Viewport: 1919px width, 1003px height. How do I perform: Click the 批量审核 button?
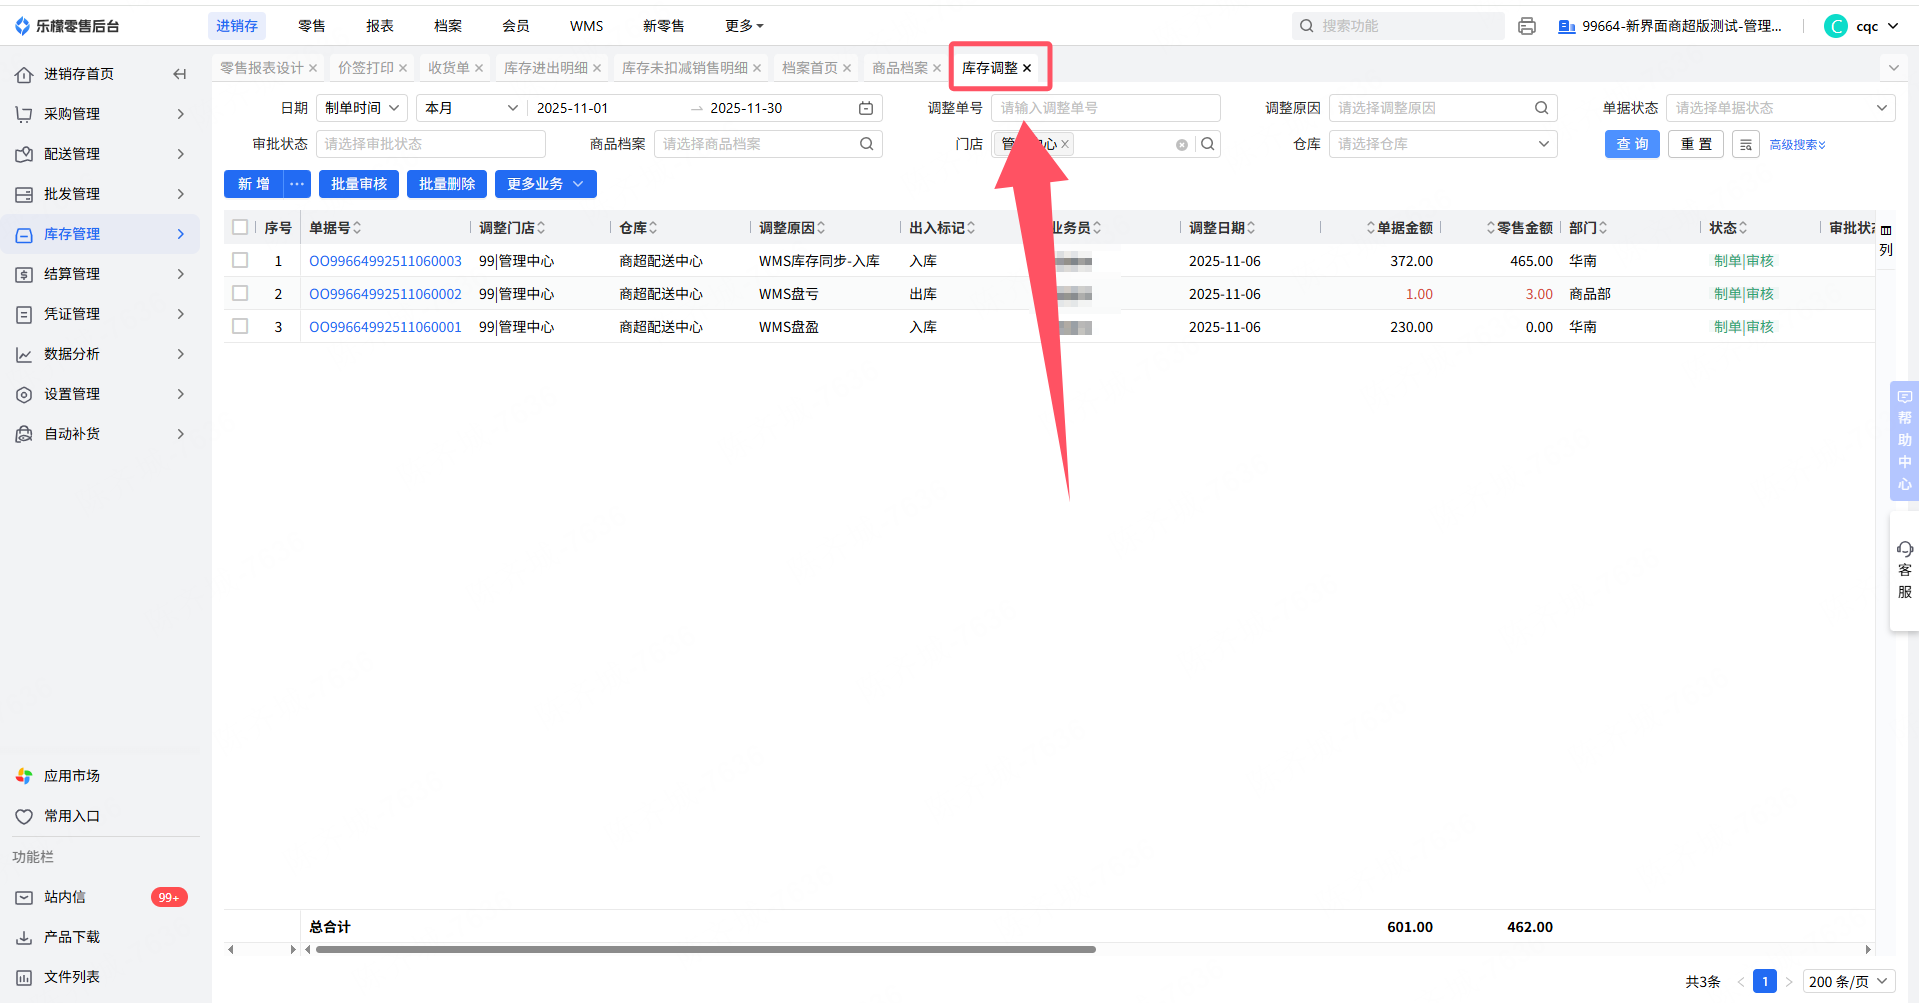(359, 184)
